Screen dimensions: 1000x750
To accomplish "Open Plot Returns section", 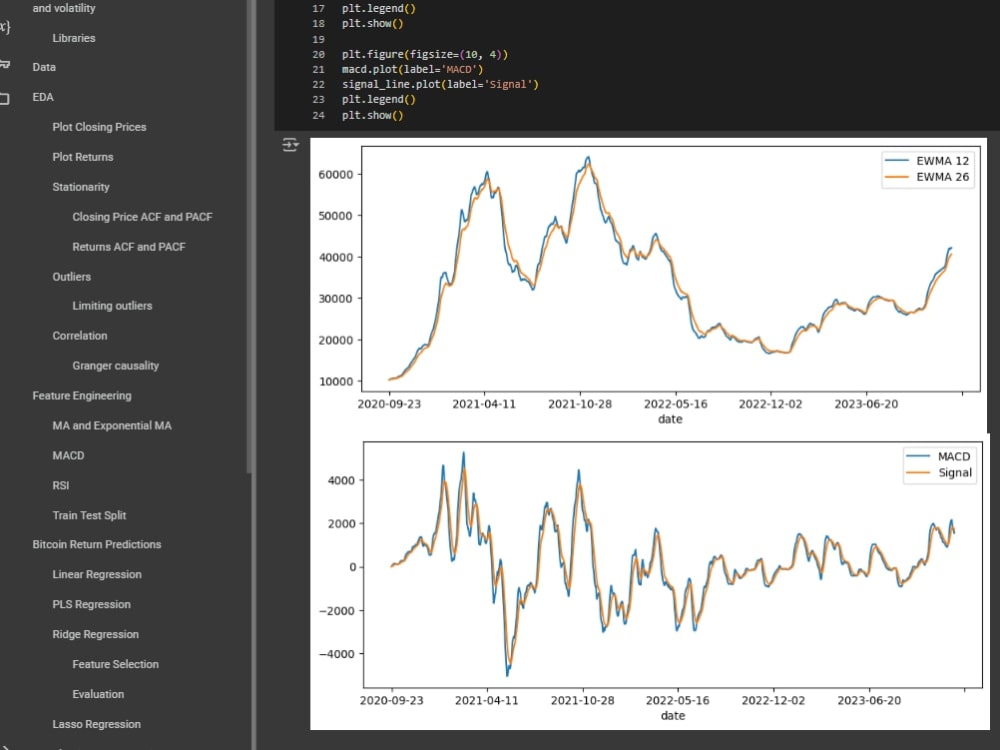I will click(83, 157).
